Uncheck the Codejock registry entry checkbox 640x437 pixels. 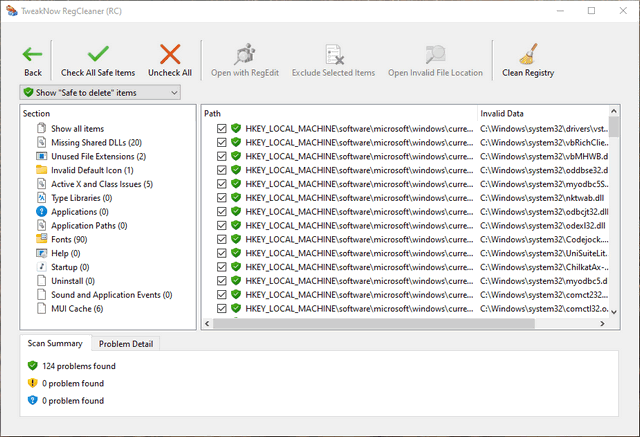click(222, 240)
